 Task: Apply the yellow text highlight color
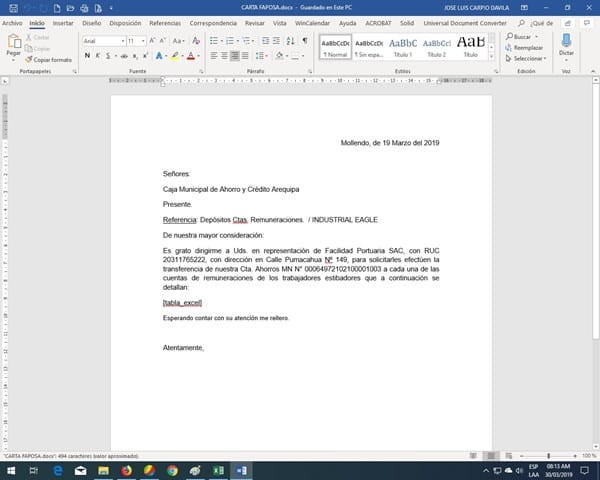[175, 56]
